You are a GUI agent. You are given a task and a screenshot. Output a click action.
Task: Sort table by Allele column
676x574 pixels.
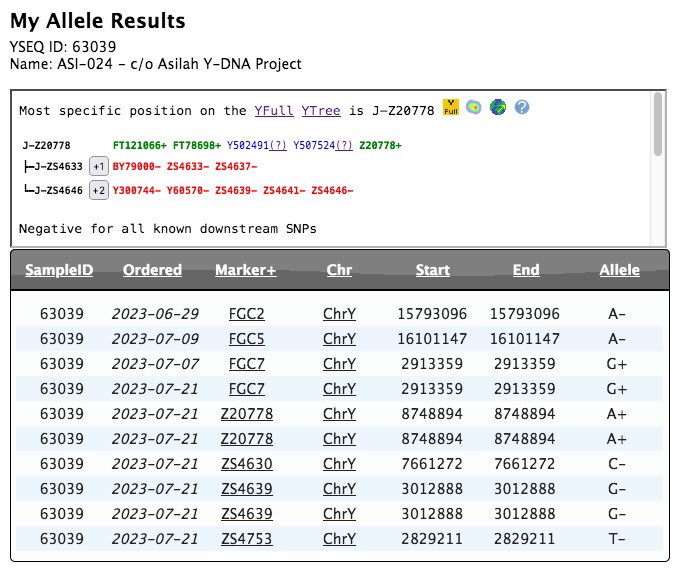[620, 270]
